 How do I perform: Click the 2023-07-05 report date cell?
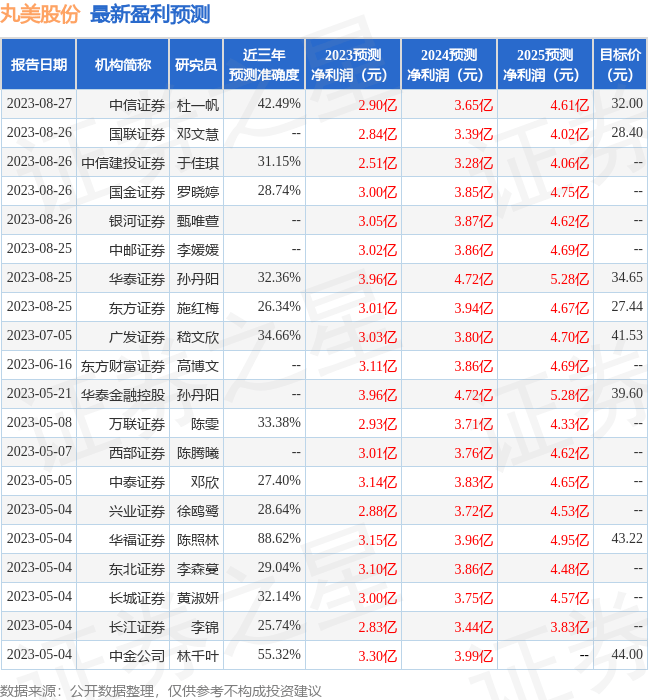39,337
